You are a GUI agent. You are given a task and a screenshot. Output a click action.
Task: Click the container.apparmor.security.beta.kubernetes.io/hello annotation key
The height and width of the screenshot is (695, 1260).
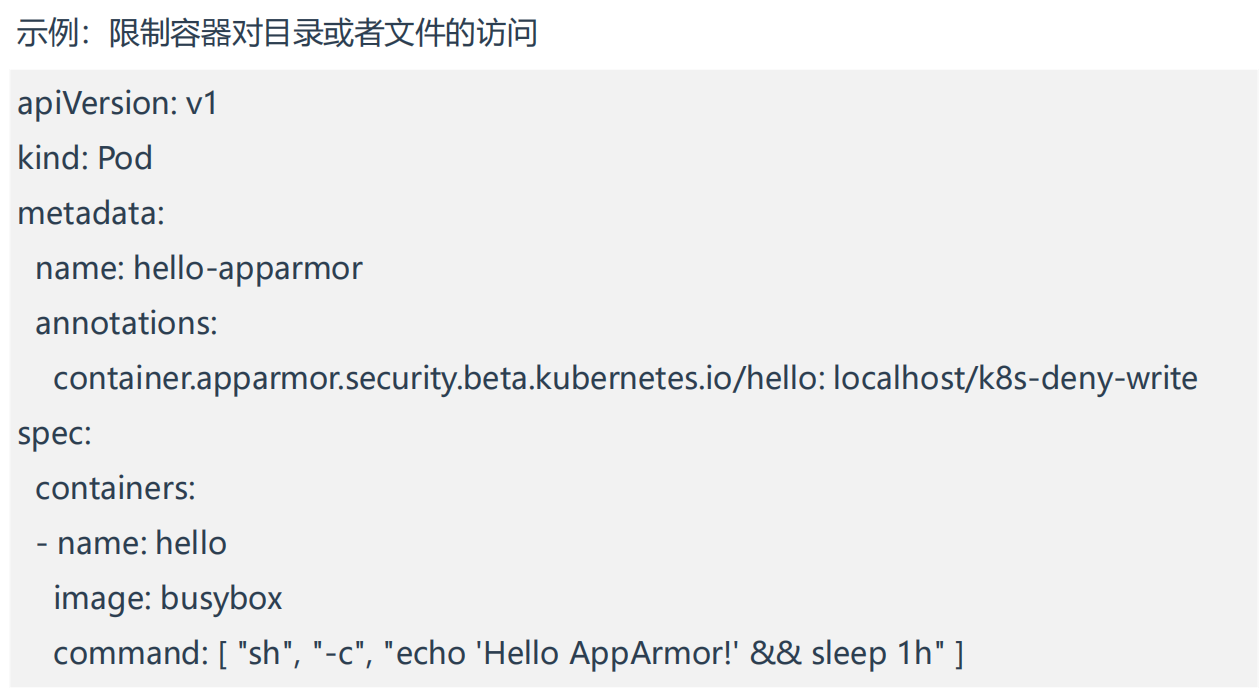point(438,379)
